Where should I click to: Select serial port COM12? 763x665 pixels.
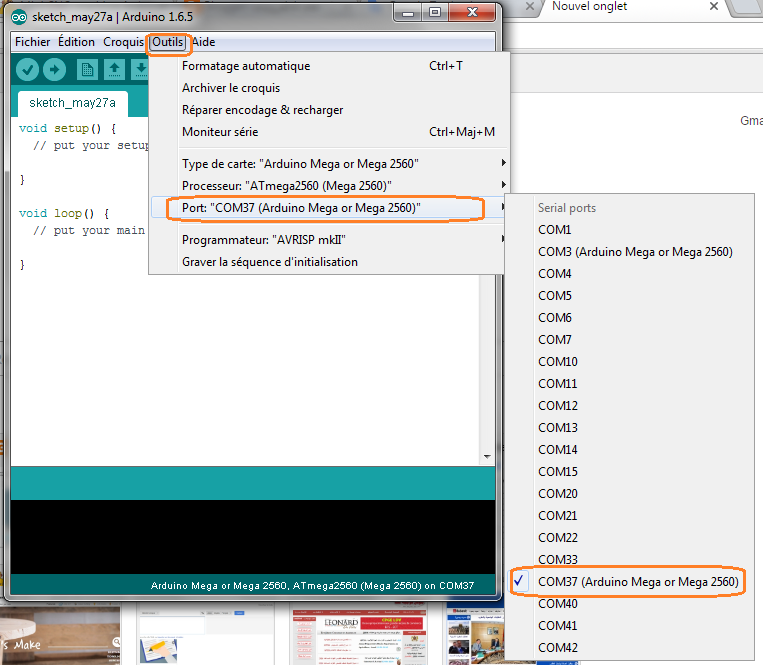pos(630,406)
